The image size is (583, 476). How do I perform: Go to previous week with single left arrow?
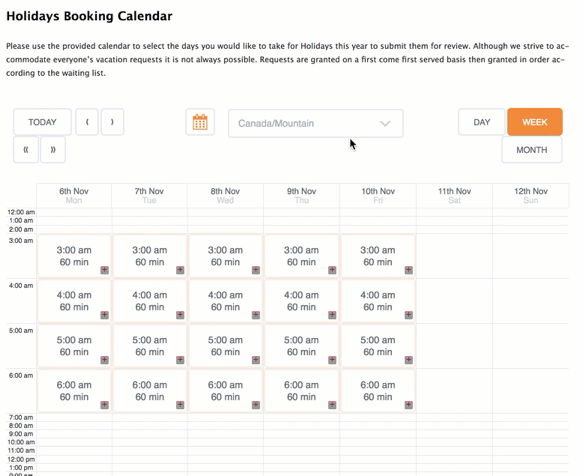pyautogui.click(x=87, y=122)
